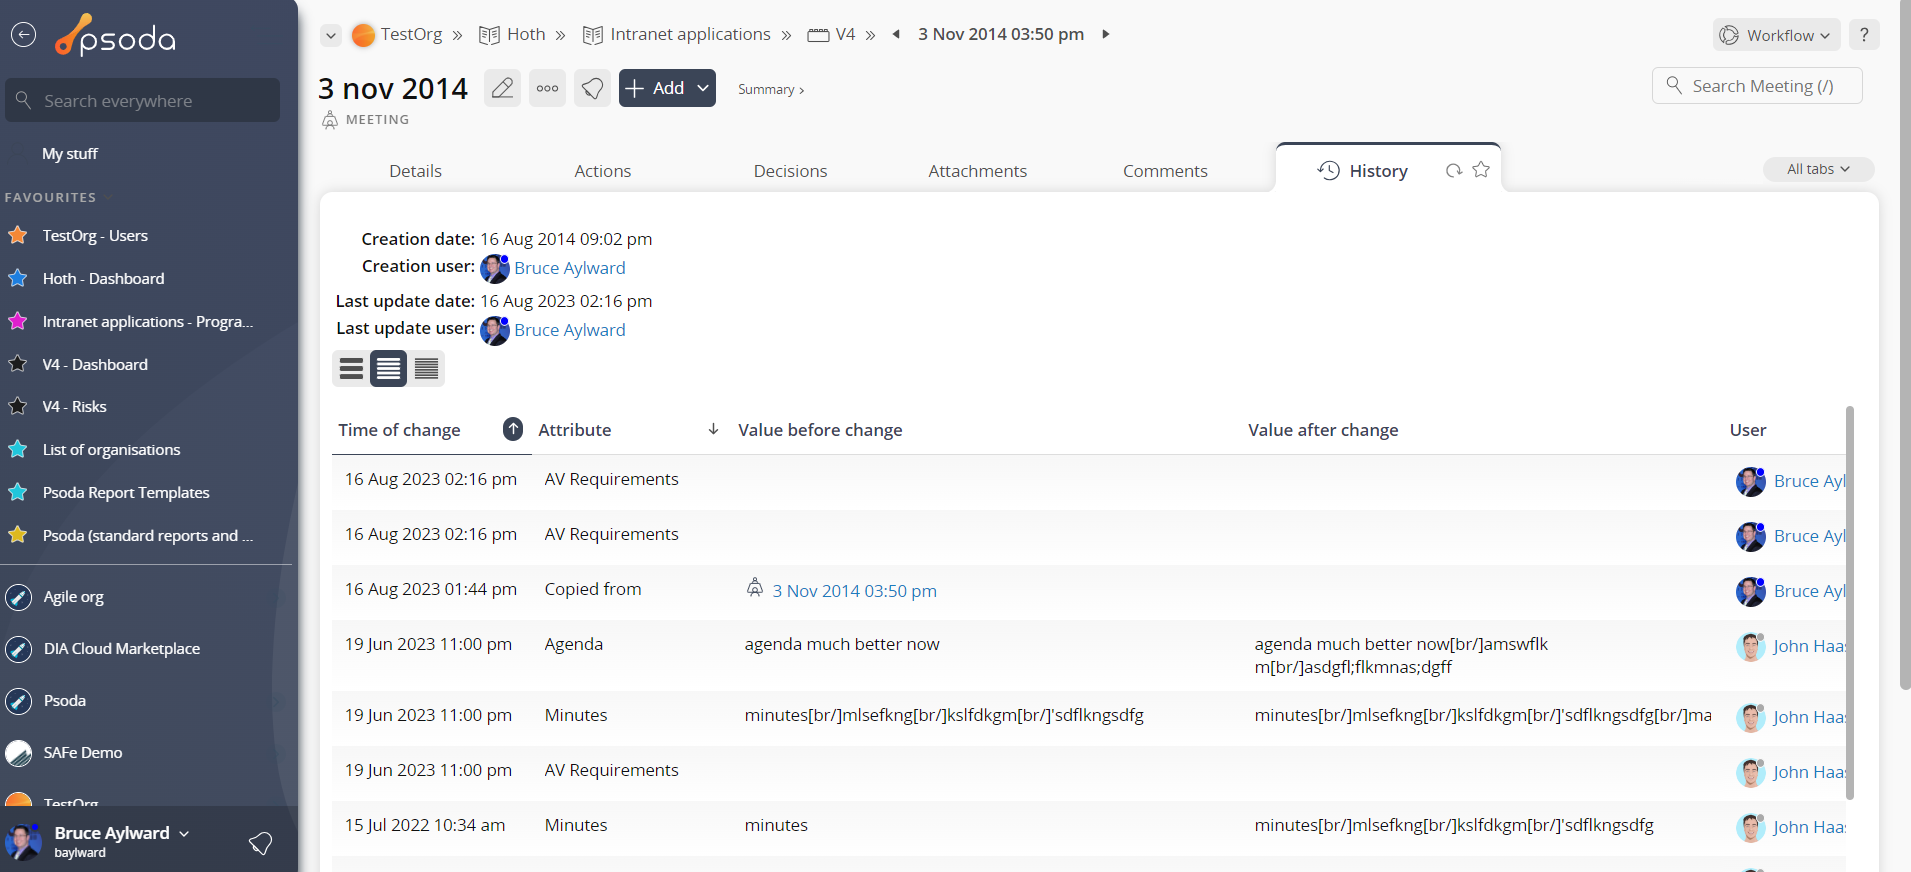Click the 15 Jul 2022 10:34 am cell
The image size is (1911, 872).
[425, 825]
